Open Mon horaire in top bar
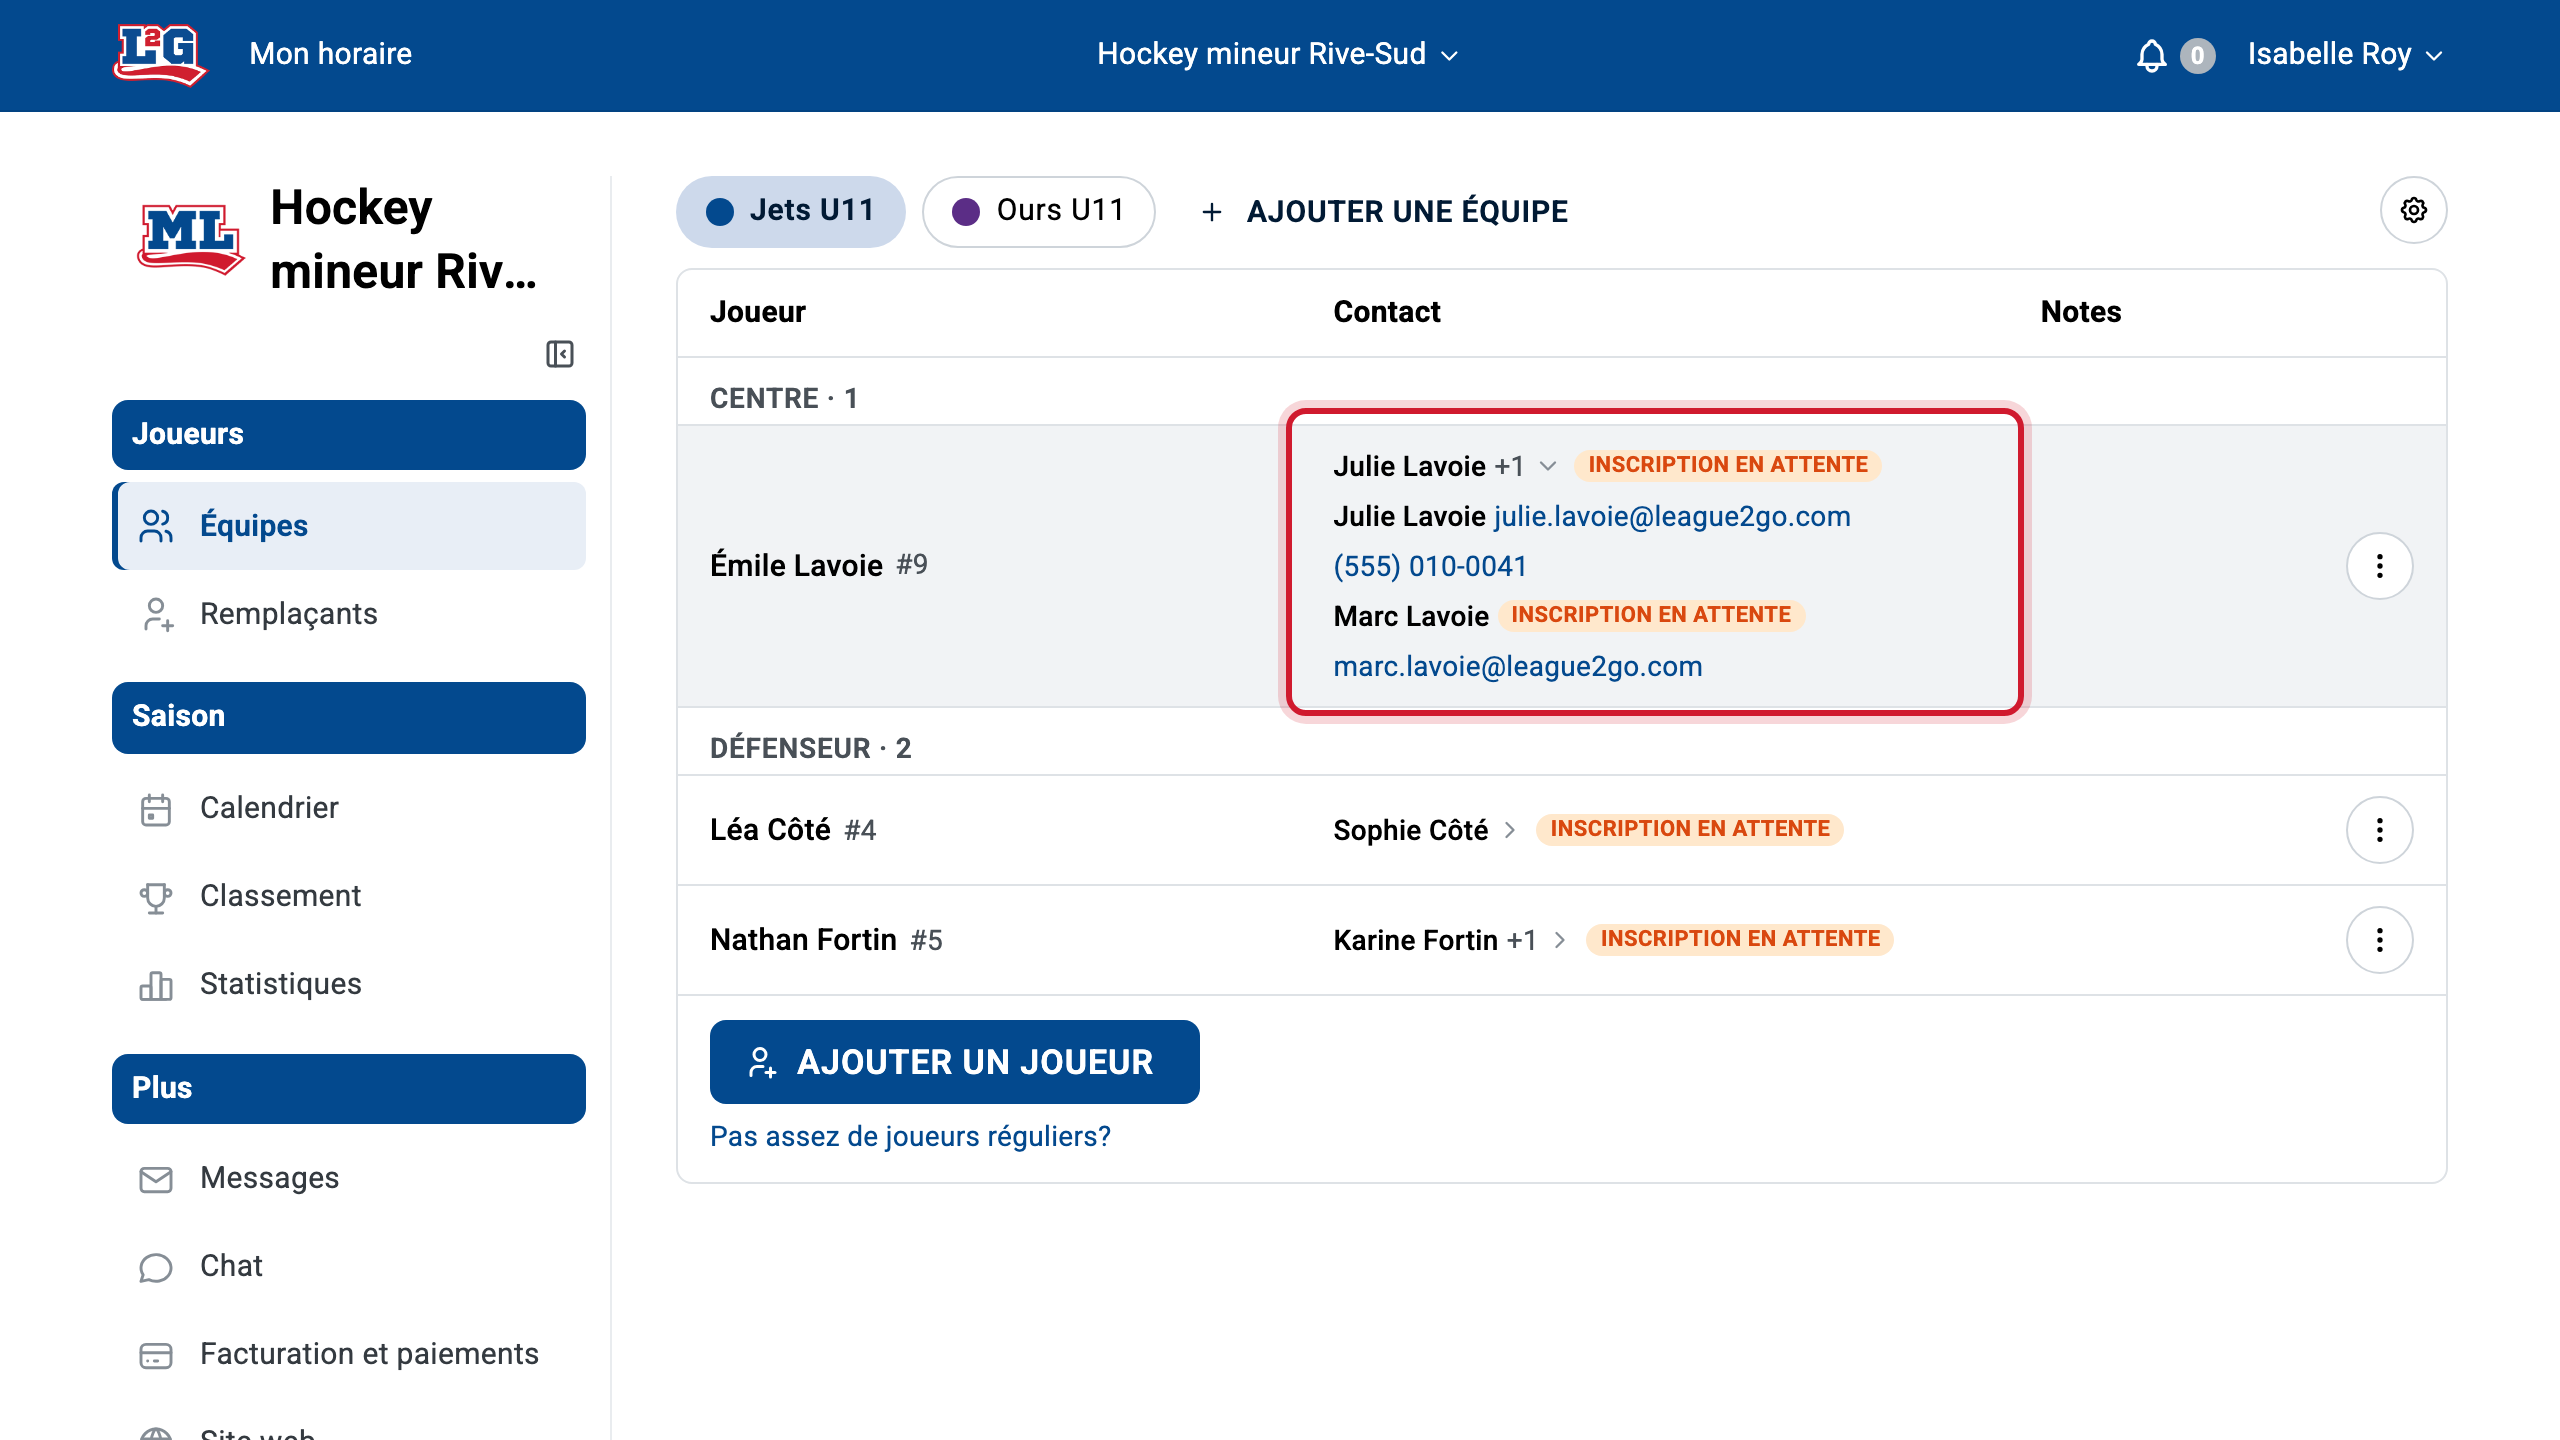This screenshot has height=1440, width=2560. pyautogui.click(x=330, y=54)
